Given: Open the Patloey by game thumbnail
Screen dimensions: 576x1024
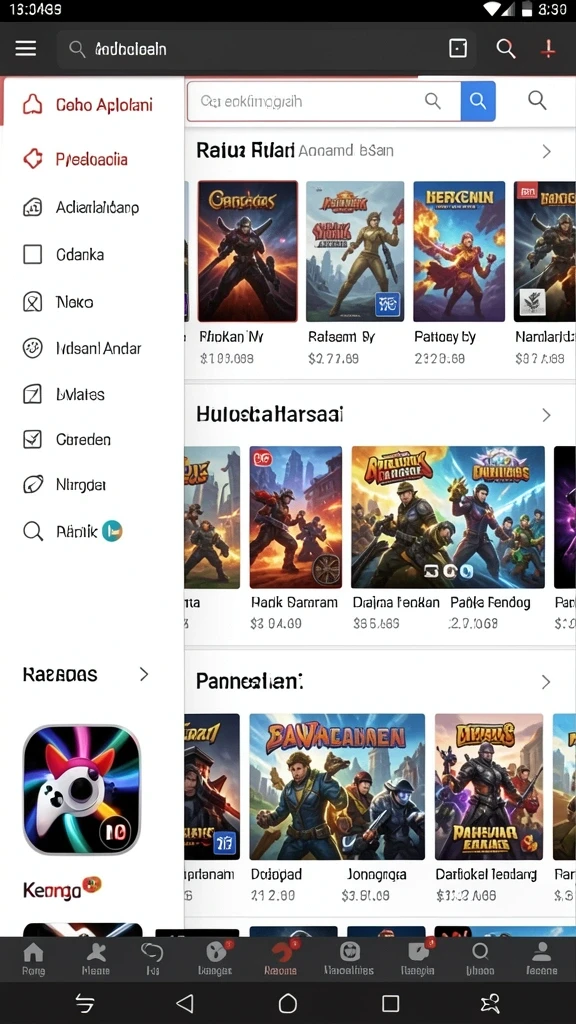Looking at the screenshot, I should point(459,251).
